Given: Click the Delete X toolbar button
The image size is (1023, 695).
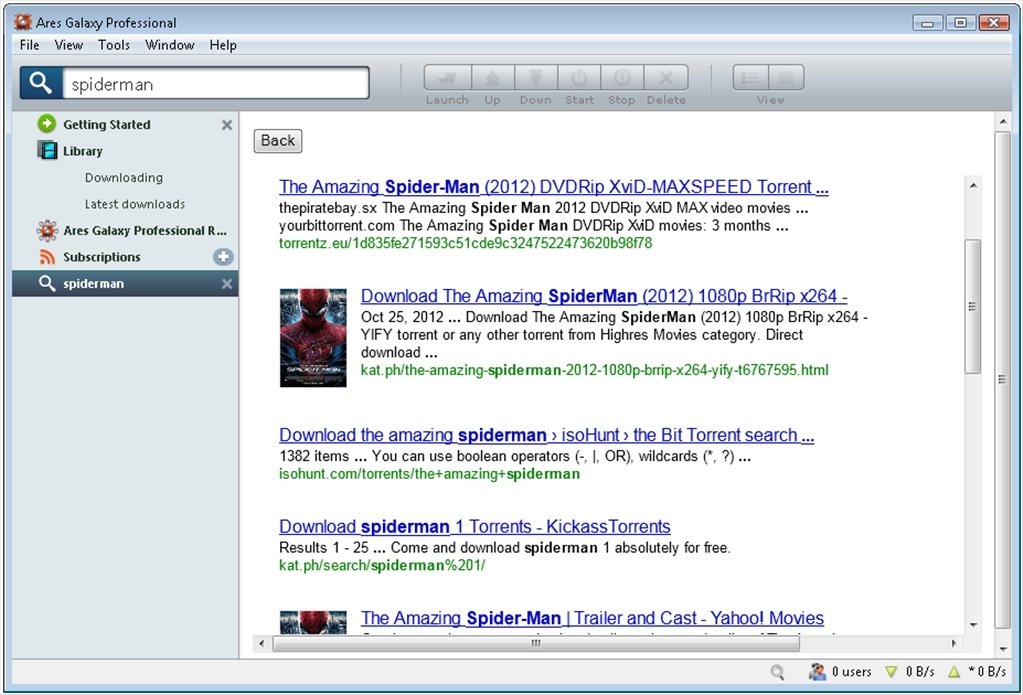Looking at the screenshot, I should tap(666, 78).
